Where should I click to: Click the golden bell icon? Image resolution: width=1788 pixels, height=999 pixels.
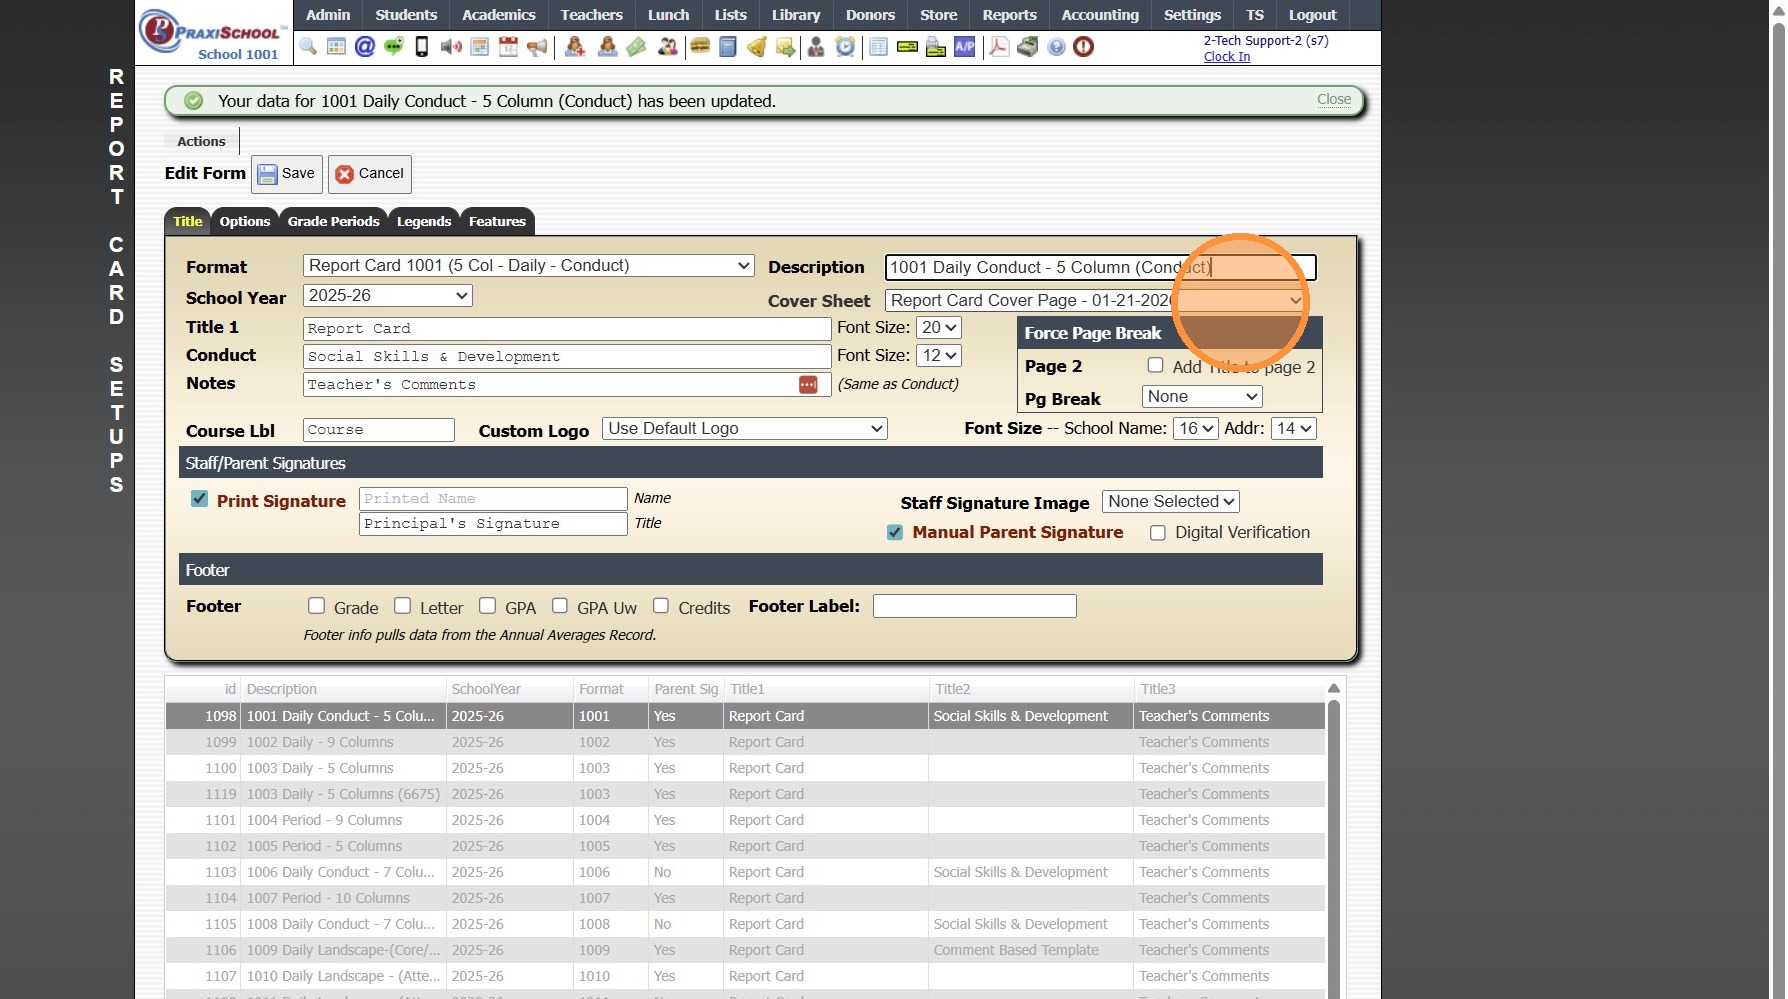757,47
